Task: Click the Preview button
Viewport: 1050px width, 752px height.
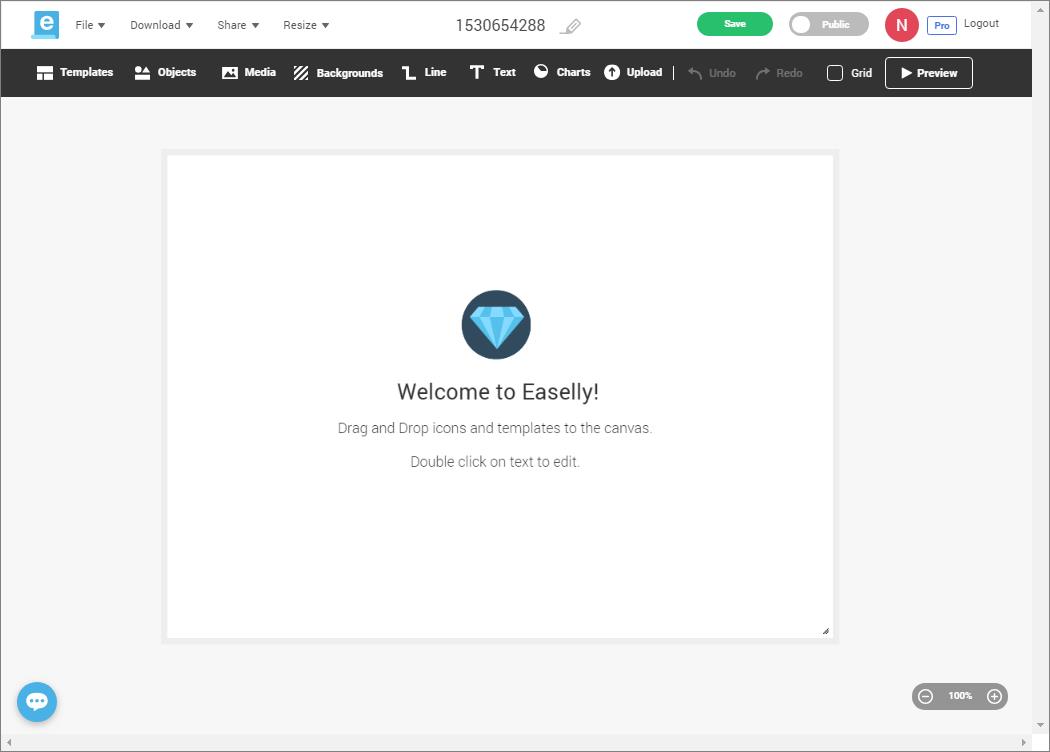Action: click(929, 73)
